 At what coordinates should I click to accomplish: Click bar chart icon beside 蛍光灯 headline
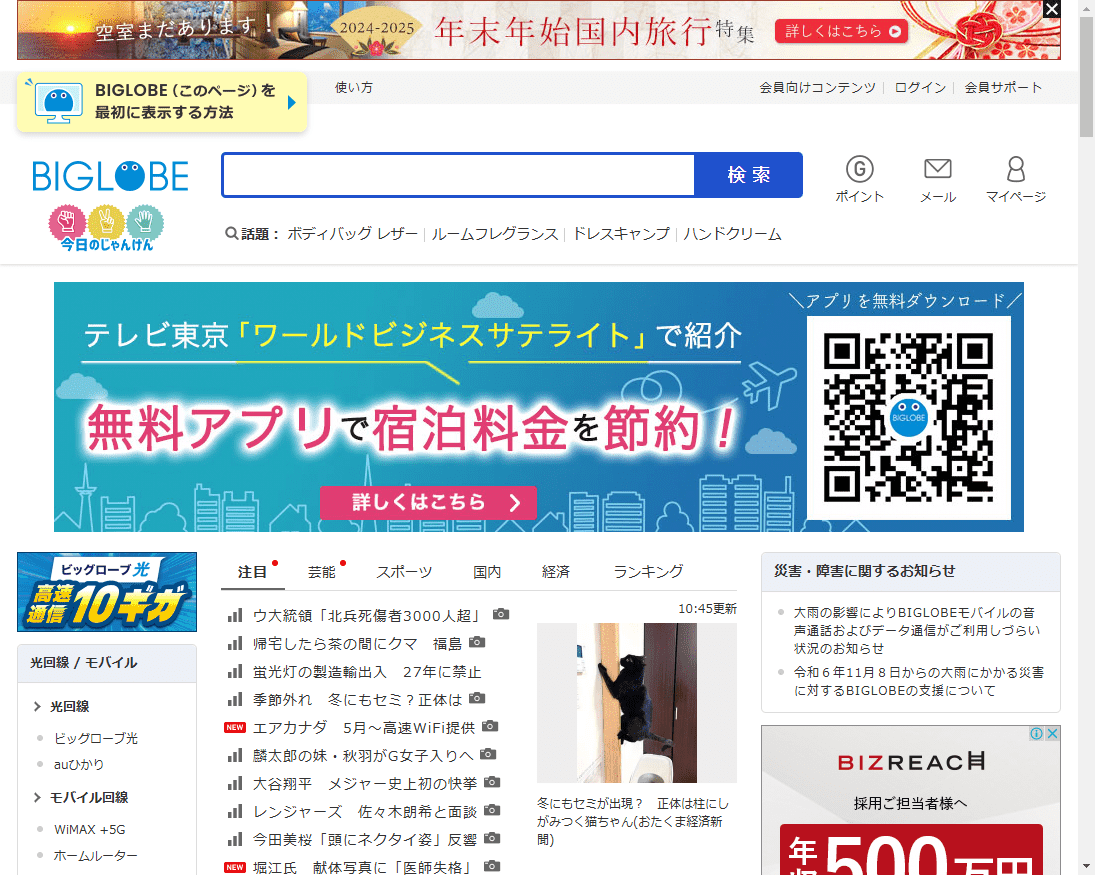(x=235, y=672)
